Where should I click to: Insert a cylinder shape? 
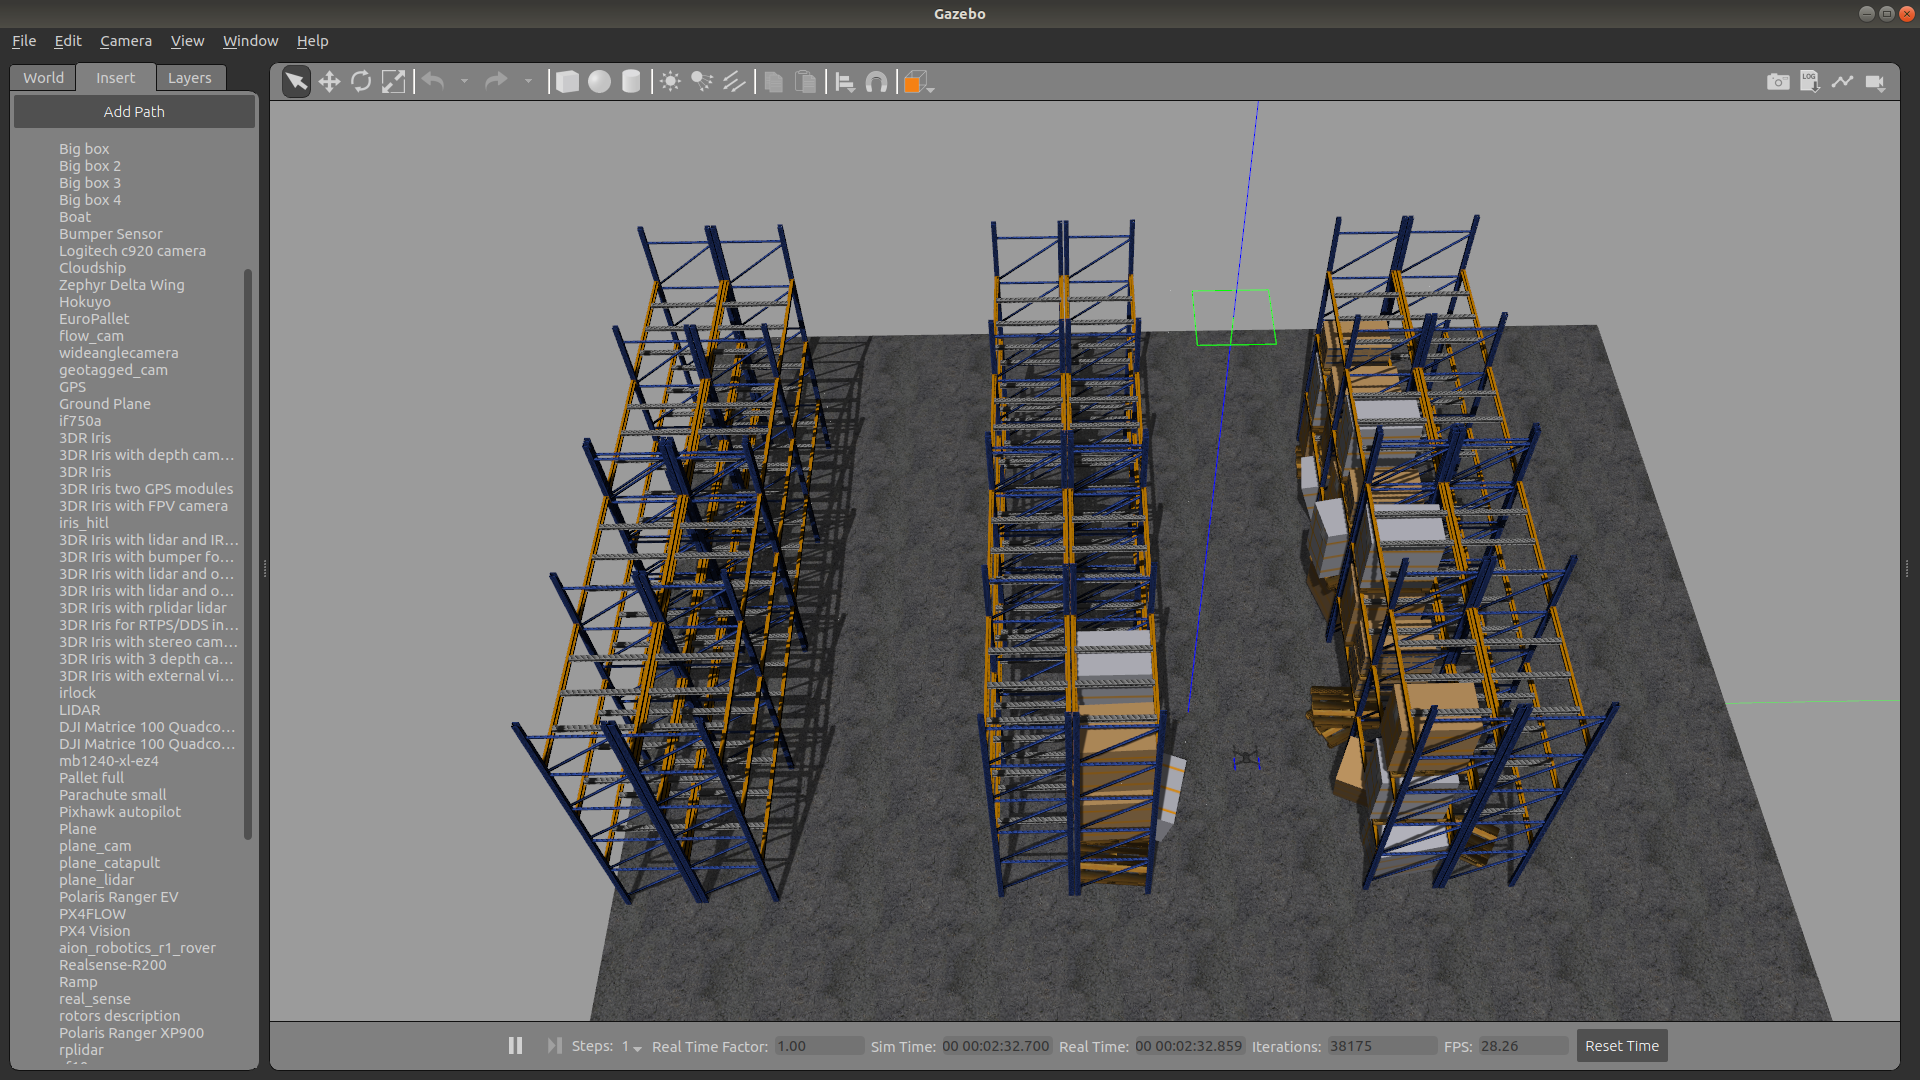[x=631, y=82]
